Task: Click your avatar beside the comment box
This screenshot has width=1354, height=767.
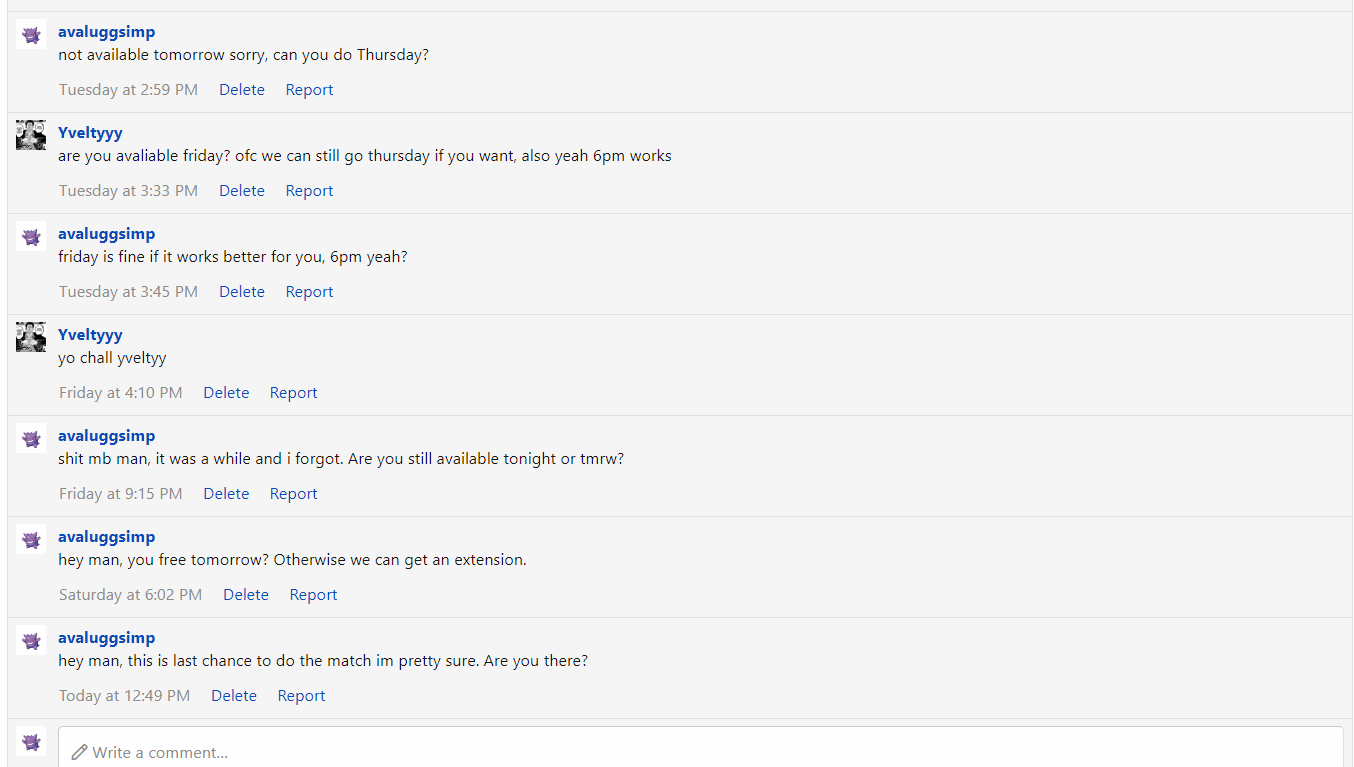Action: pos(31,741)
